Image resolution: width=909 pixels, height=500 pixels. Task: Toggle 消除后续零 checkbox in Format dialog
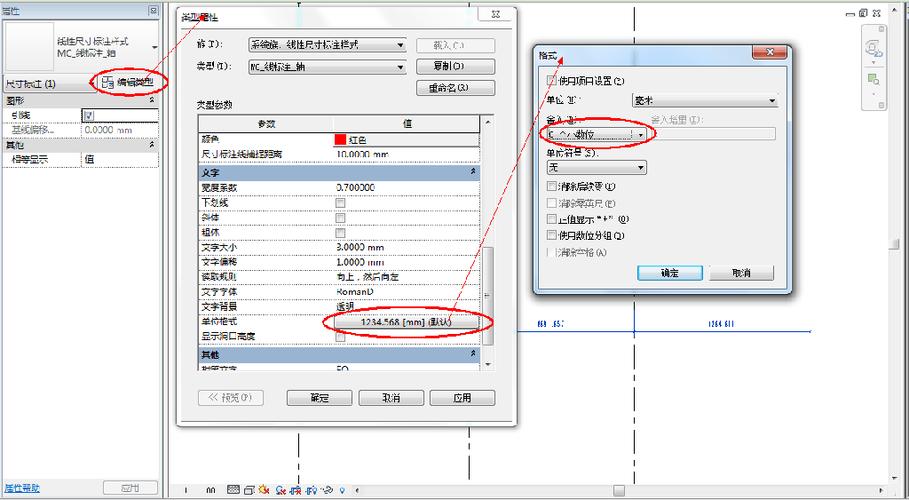pyautogui.click(x=552, y=187)
